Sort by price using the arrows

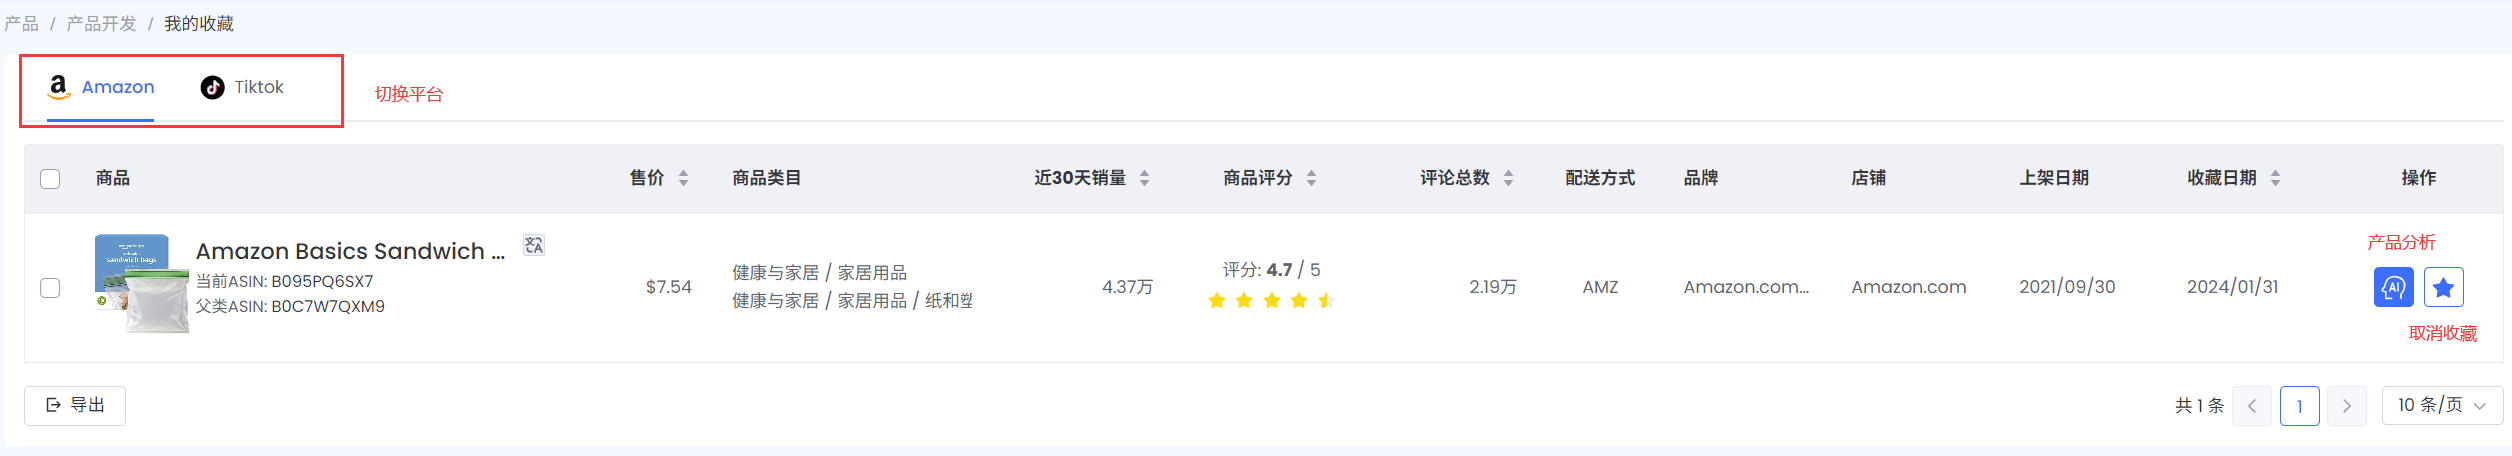[684, 178]
